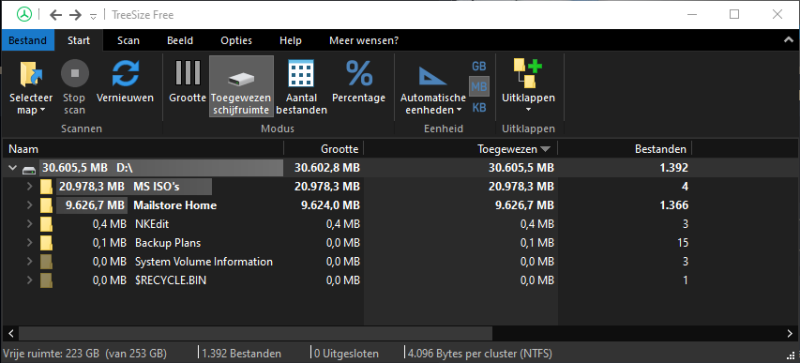Click the MS ISO's folder icon
800x363 pixels.
[46, 187]
